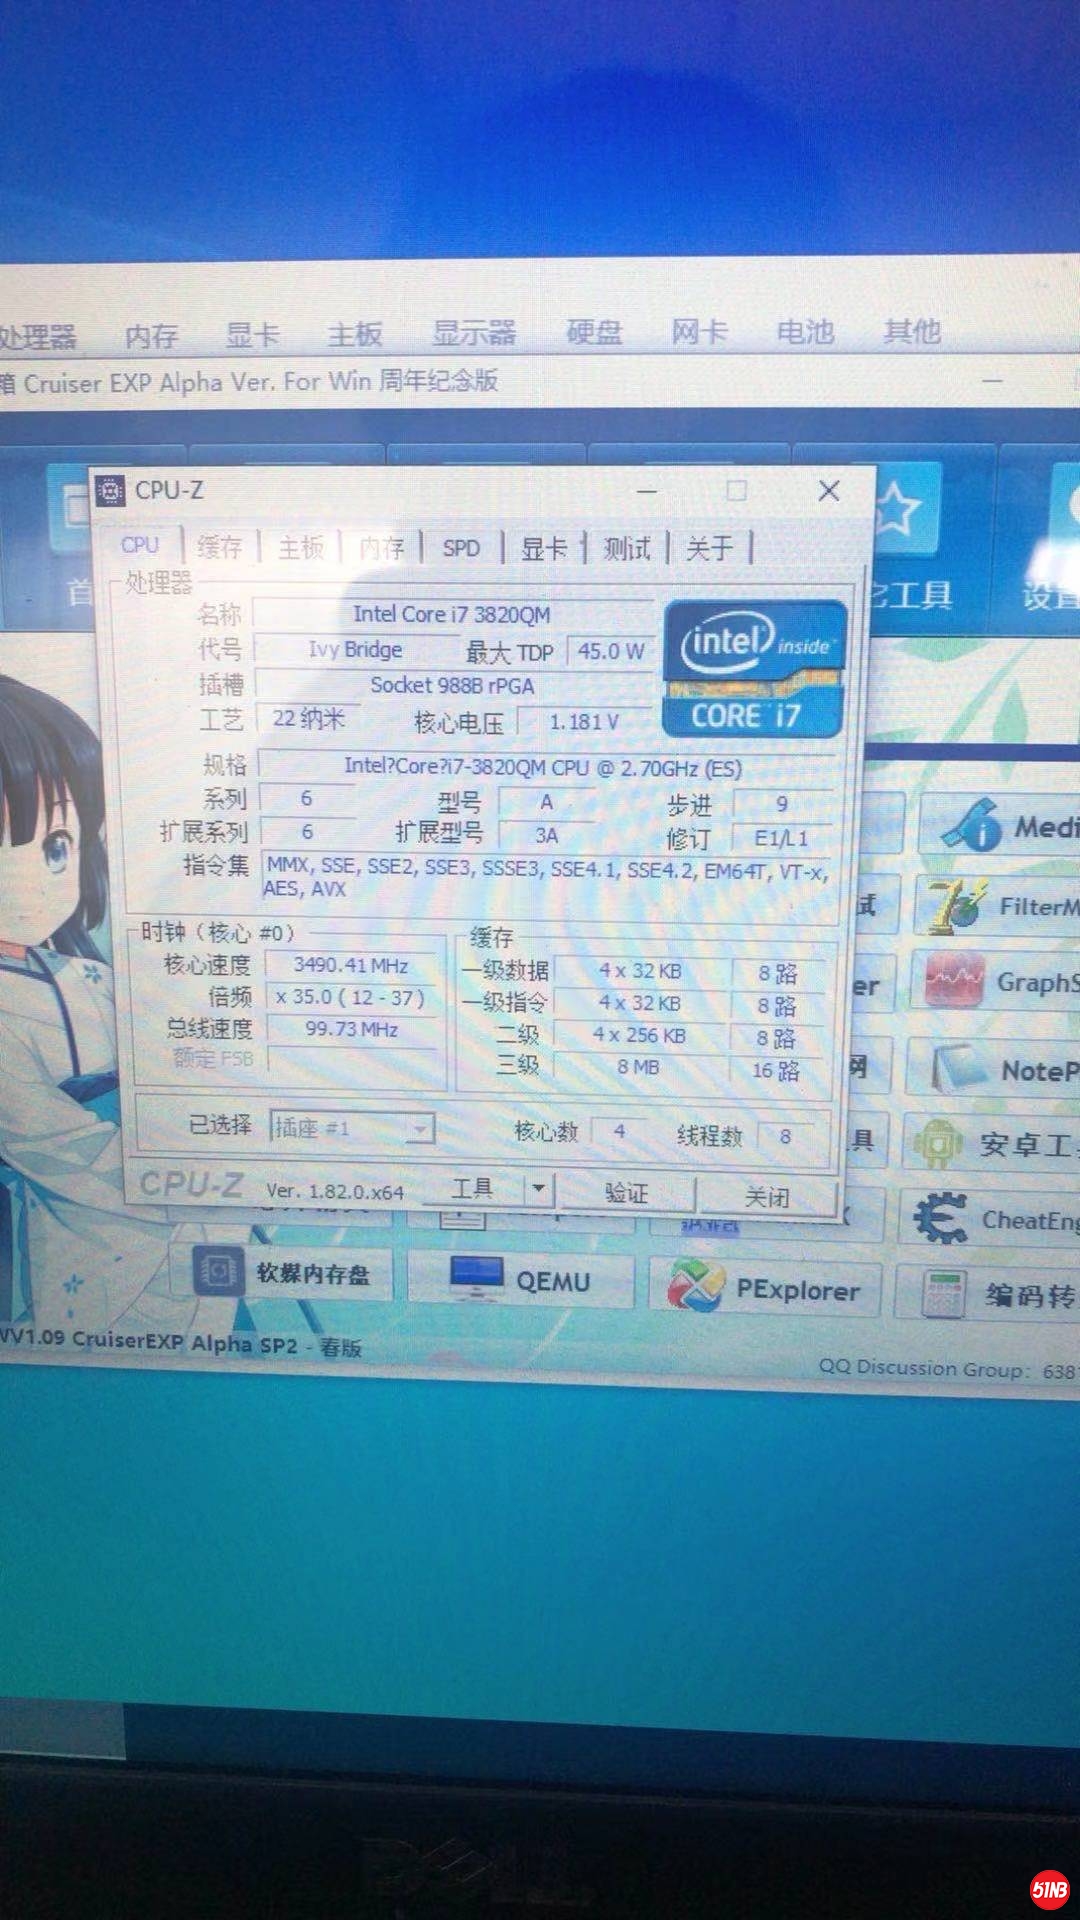Click the 验证 button
This screenshot has height=1920, width=1080.
(626, 1192)
